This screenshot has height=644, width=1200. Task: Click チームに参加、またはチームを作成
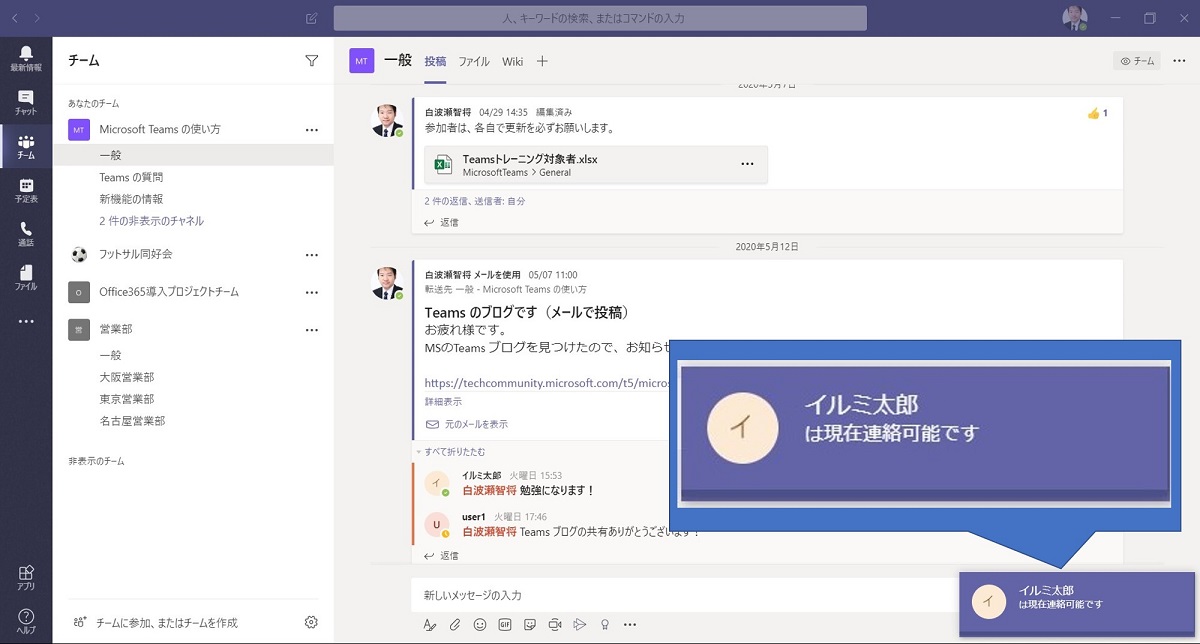[x=155, y=622]
